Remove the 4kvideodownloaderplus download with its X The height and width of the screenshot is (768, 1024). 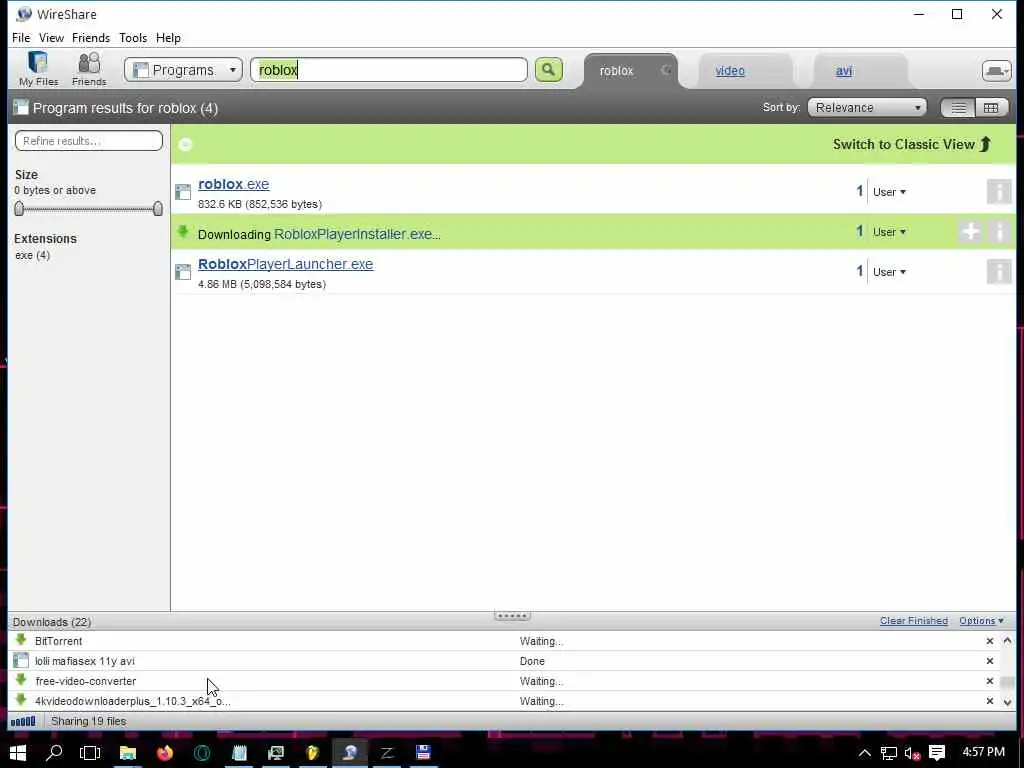[x=989, y=701]
